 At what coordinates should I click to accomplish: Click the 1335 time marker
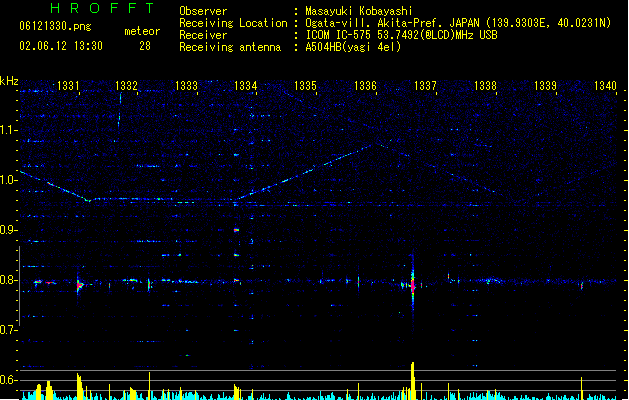[306, 86]
